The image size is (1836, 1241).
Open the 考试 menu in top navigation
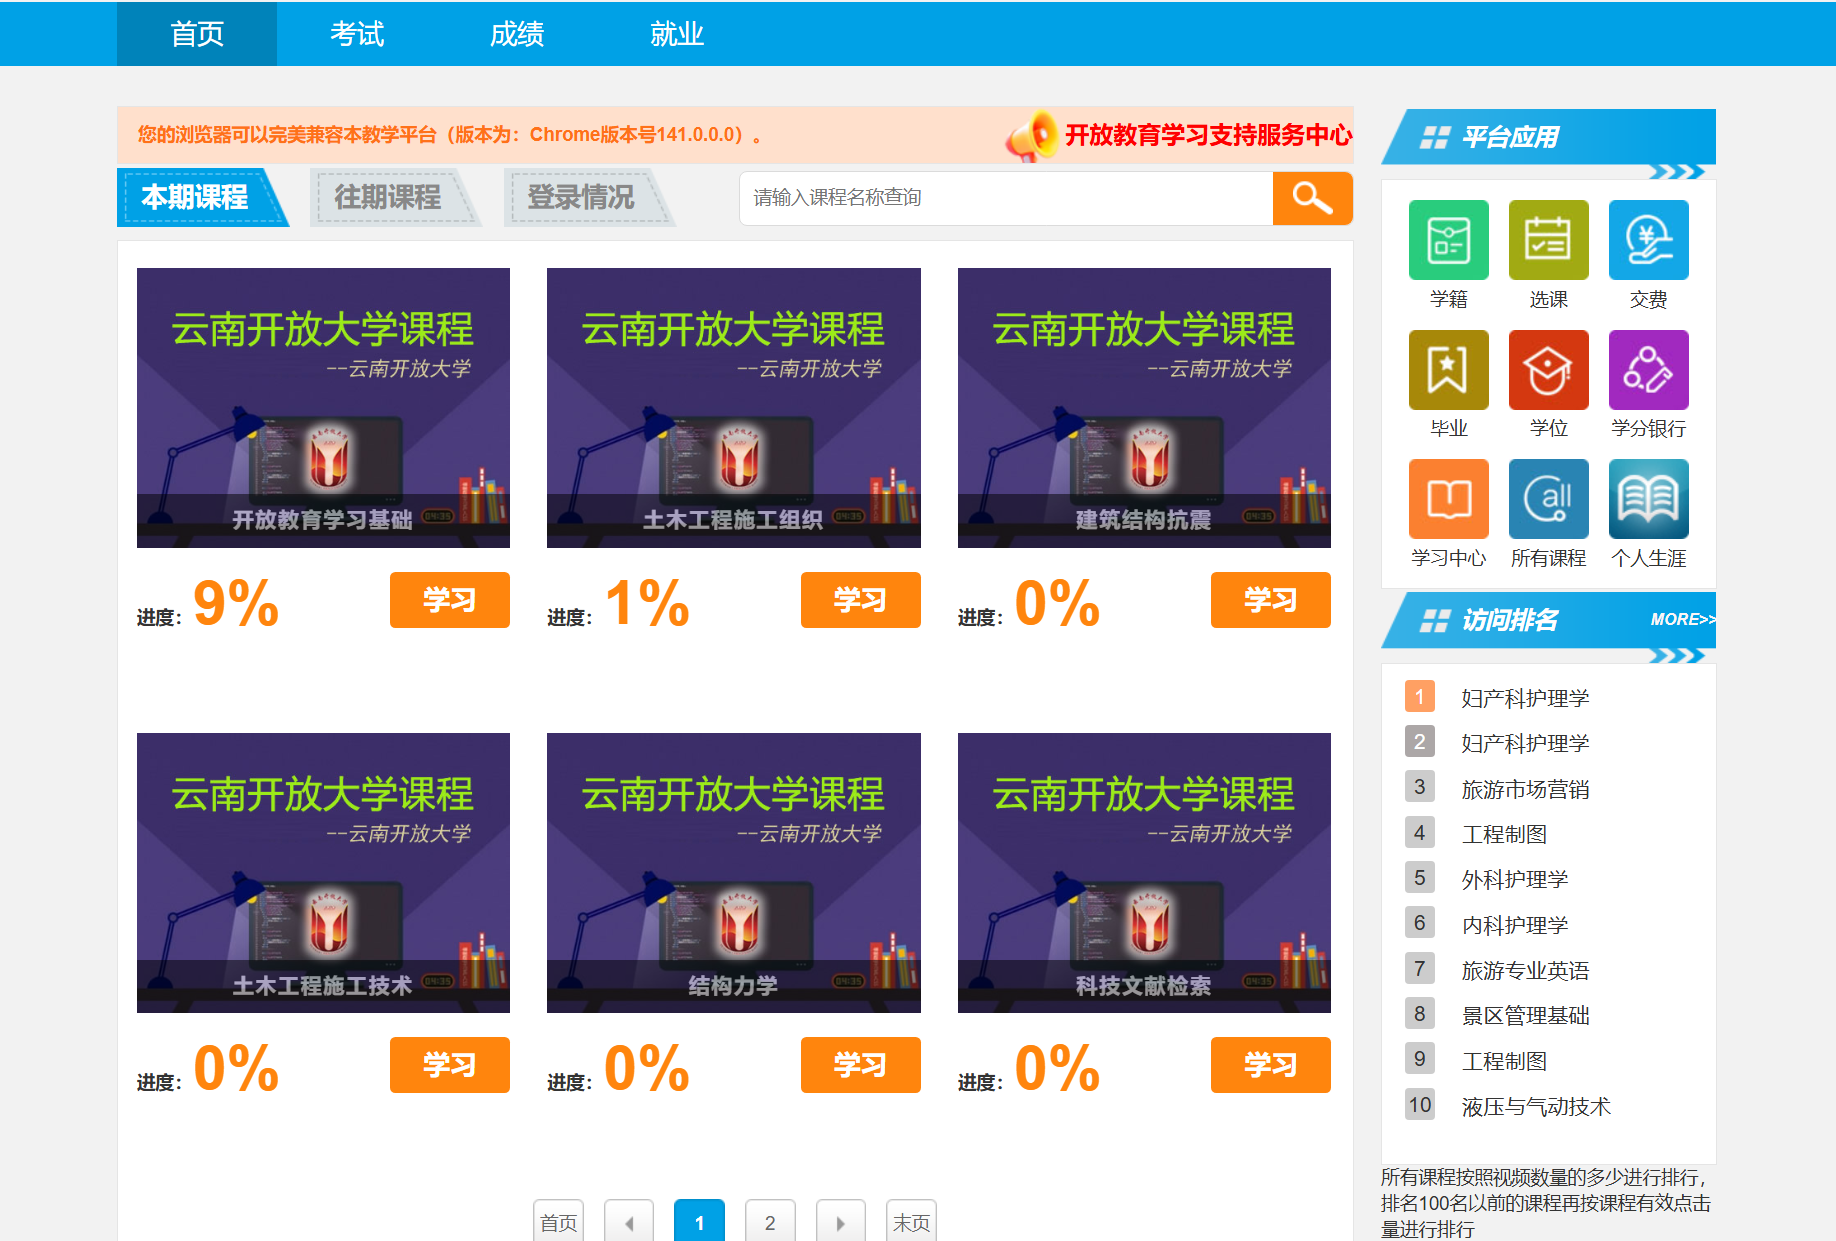357,34
